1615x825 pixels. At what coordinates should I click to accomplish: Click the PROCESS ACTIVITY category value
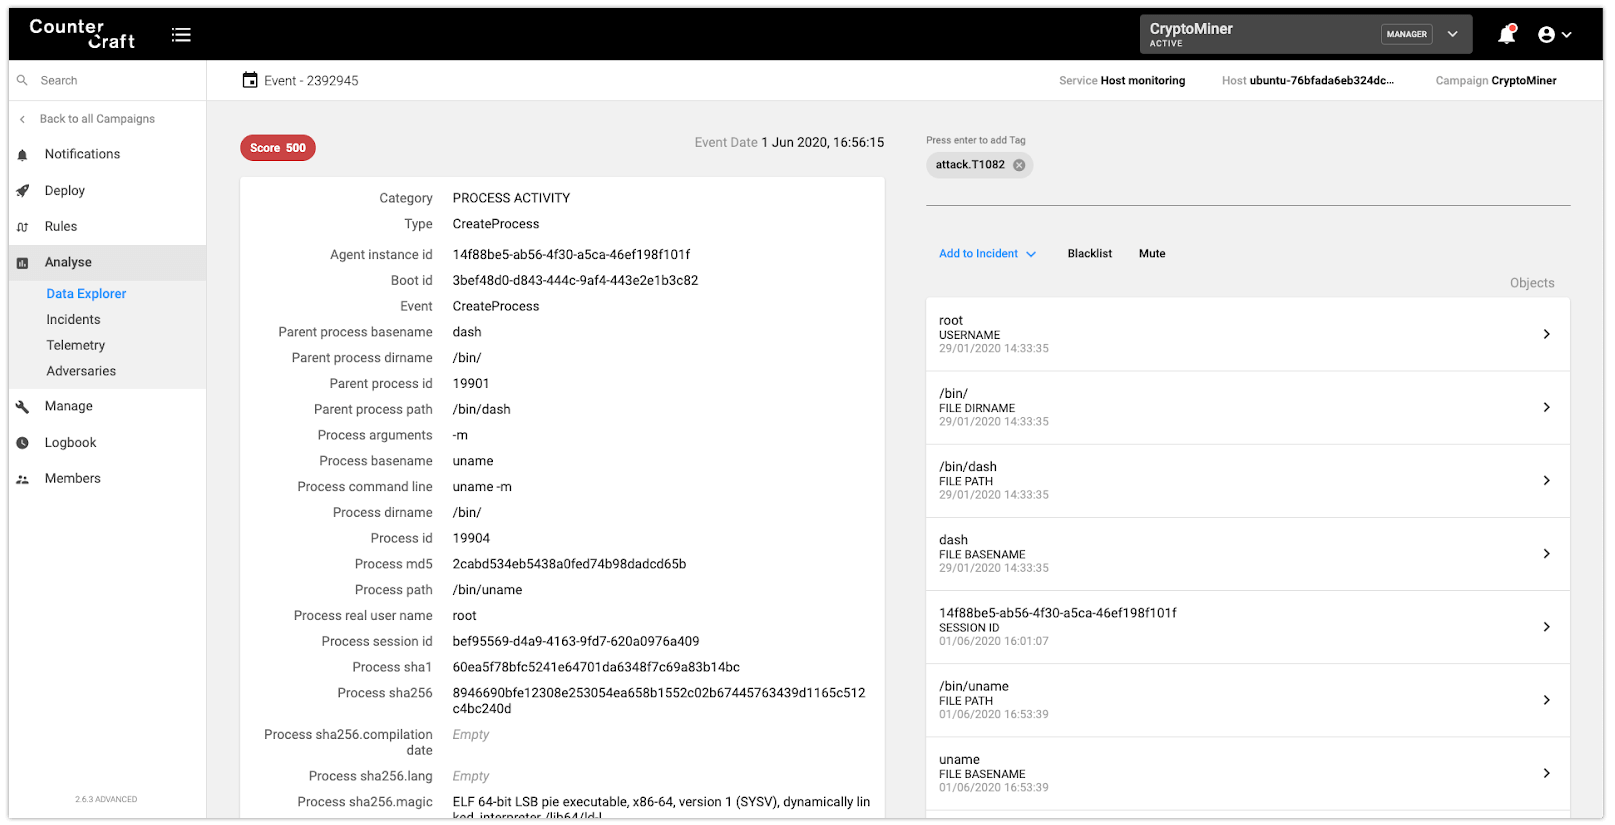click(x=511, y=198)
